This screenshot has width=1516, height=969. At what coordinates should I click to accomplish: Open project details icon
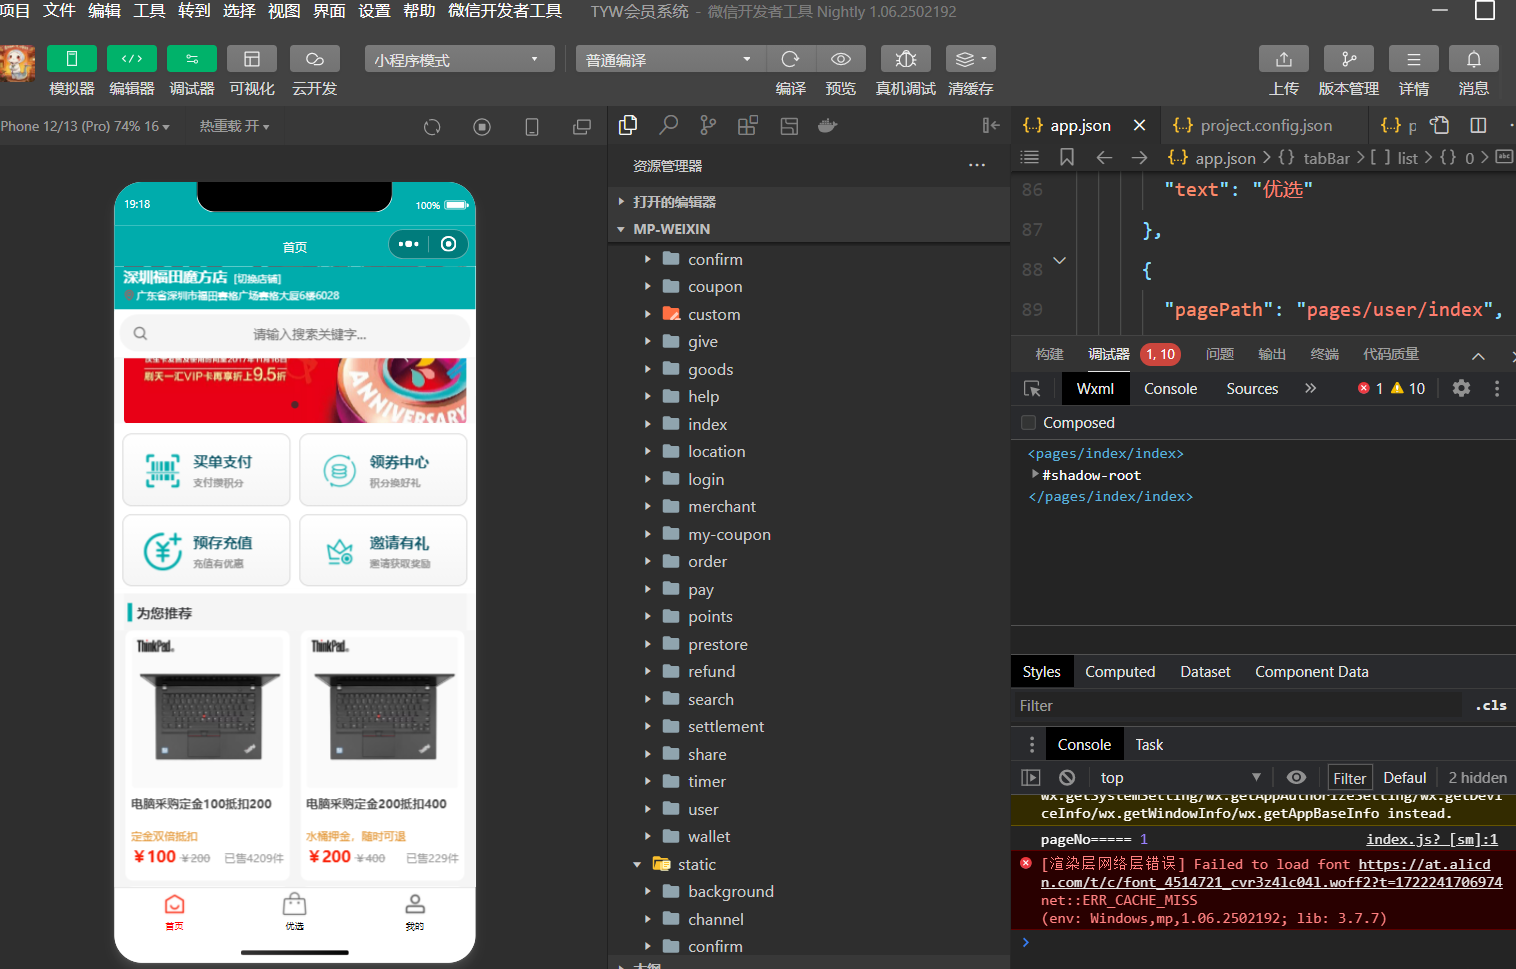1414,59
